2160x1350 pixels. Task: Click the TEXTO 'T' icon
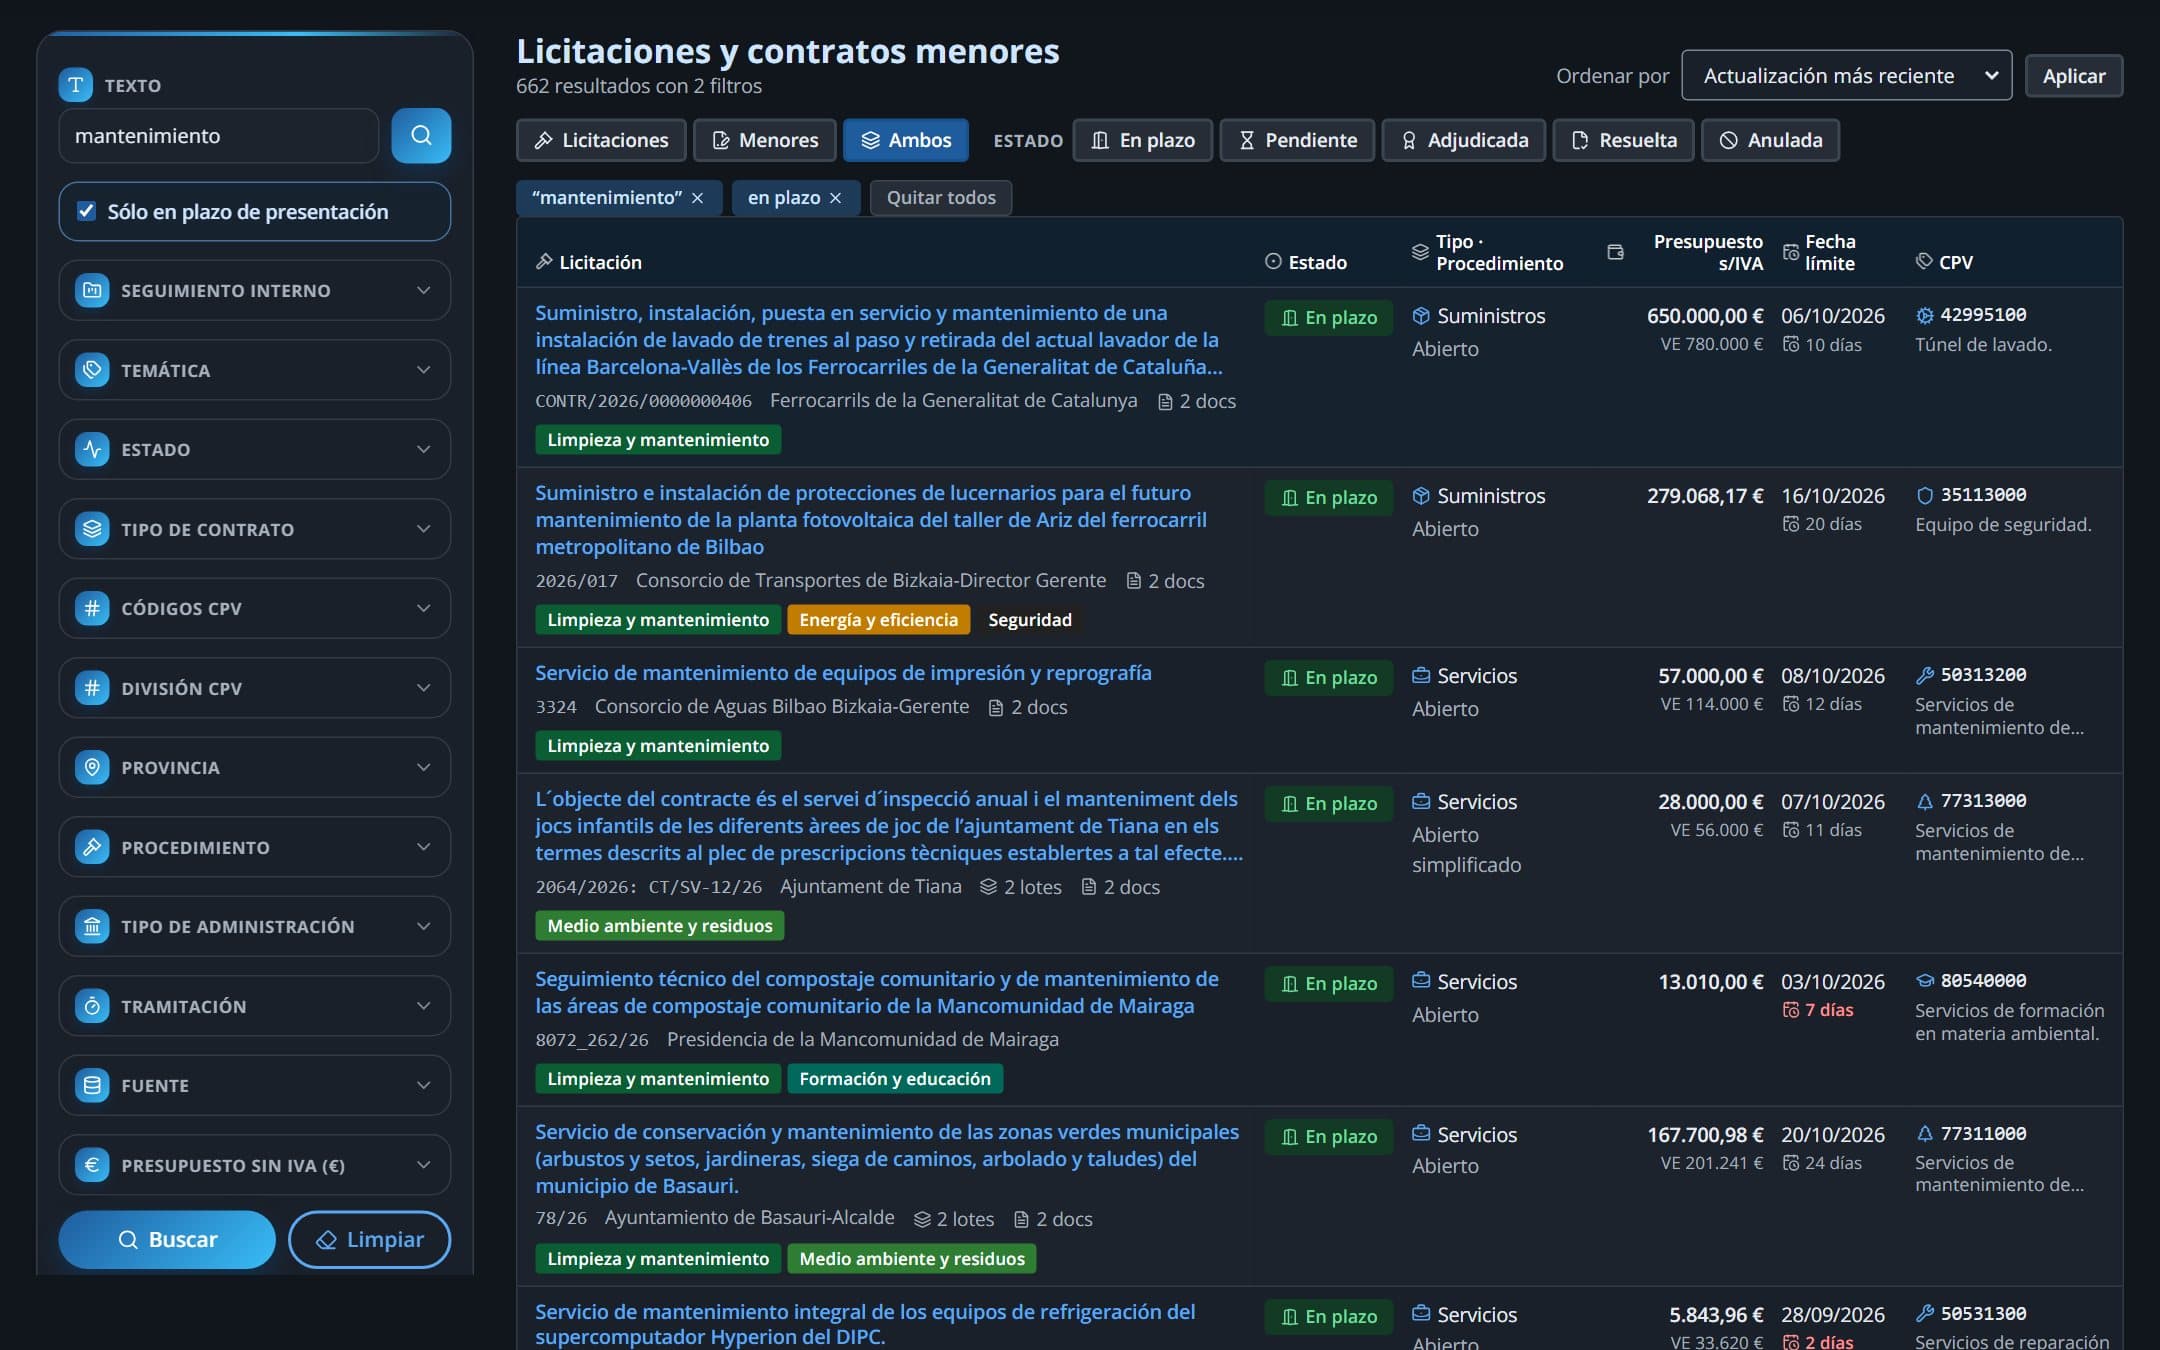click(x=75, y=85)
